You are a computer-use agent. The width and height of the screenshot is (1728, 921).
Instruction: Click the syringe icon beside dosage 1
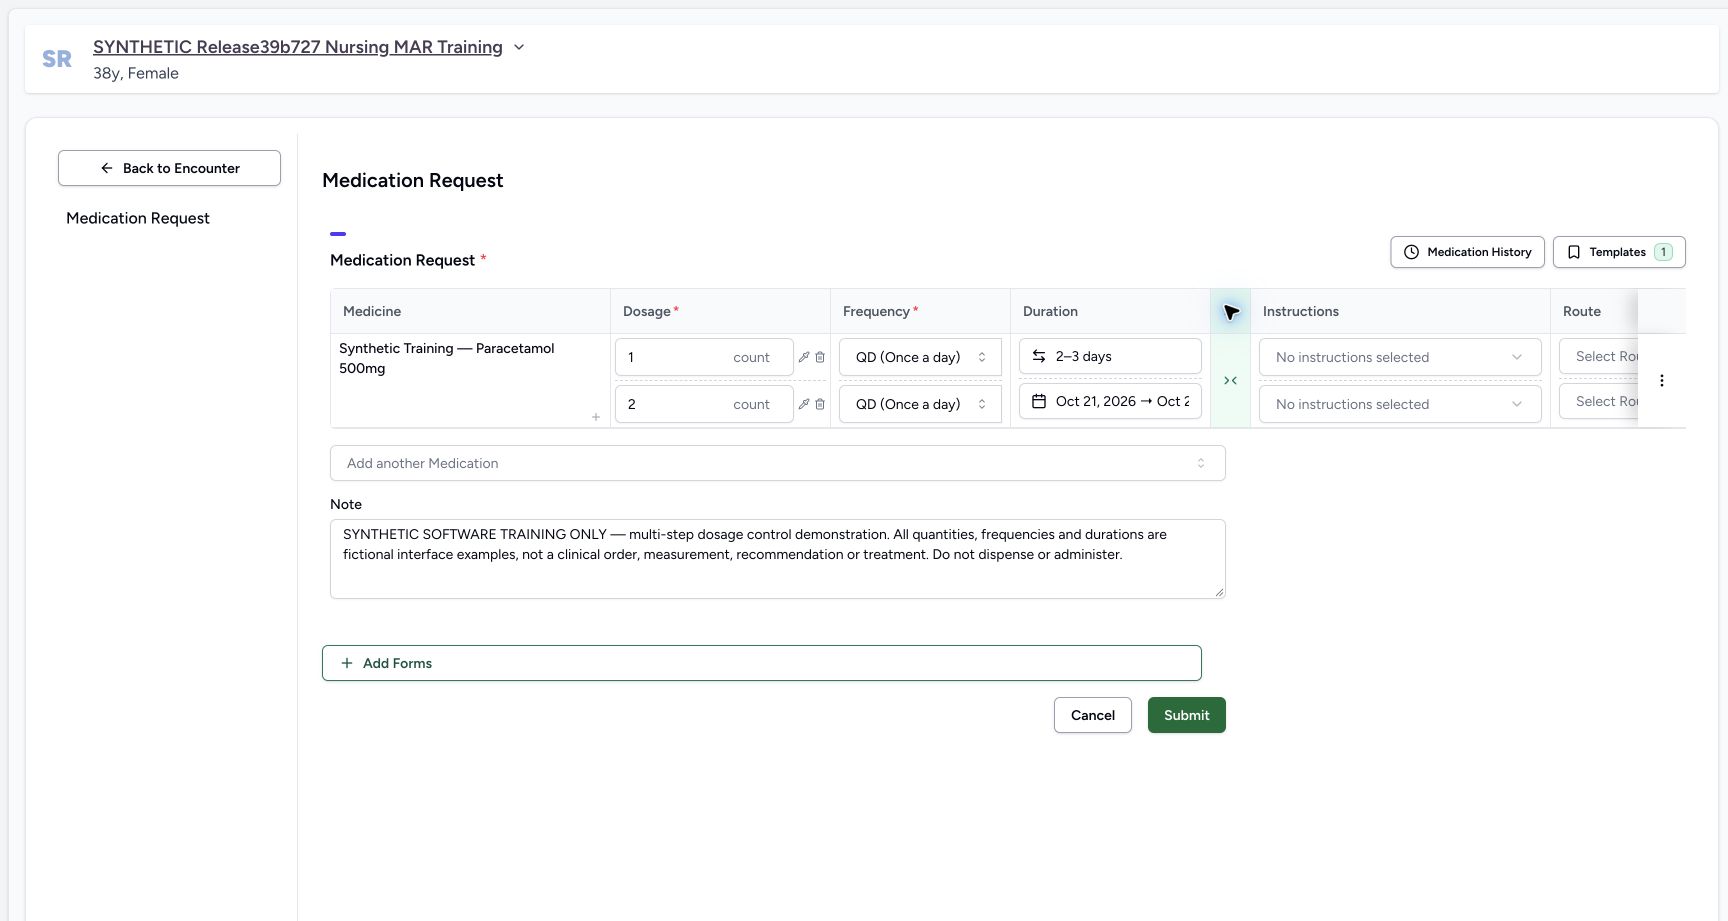point(803,357)
